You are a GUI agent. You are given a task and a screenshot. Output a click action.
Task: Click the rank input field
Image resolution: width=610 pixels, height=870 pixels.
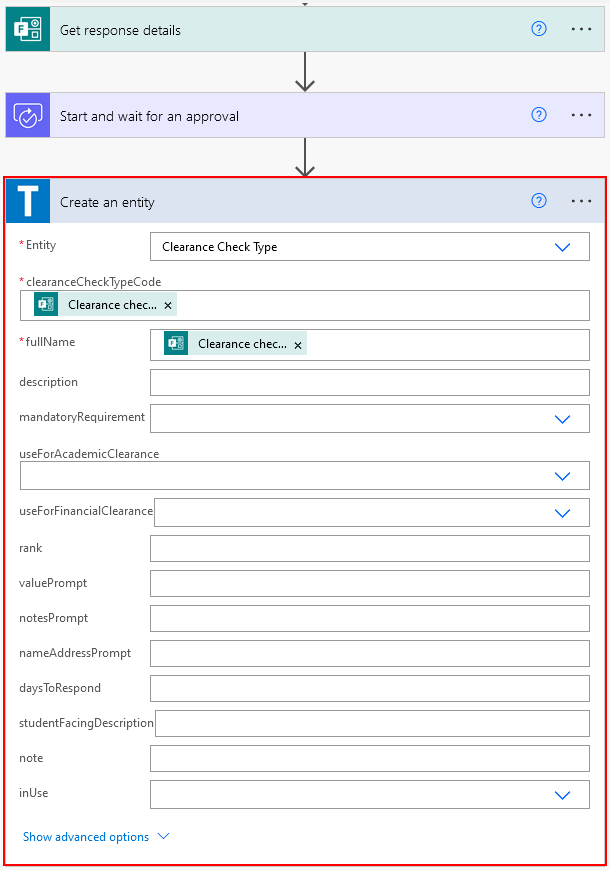[370, 549]
